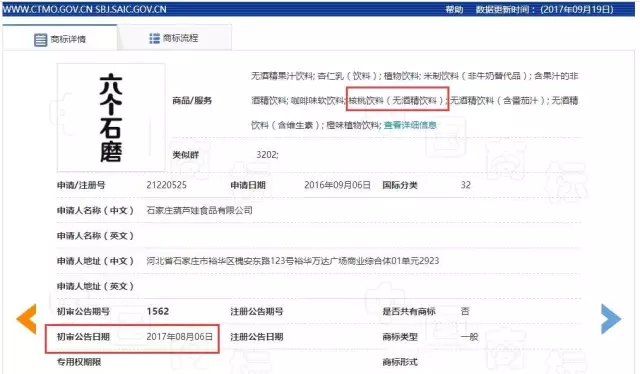Go to previous record with orange arrow
Screen dimensions: 640x374
coord(26,319)
